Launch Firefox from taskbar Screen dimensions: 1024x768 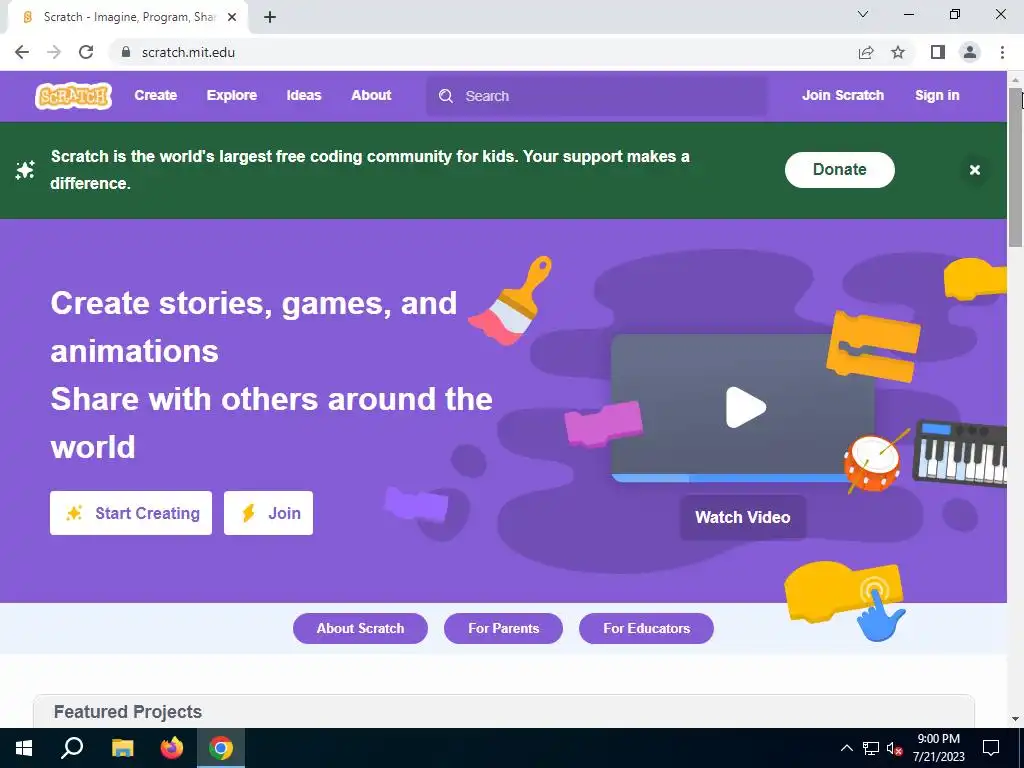point(172,748)
